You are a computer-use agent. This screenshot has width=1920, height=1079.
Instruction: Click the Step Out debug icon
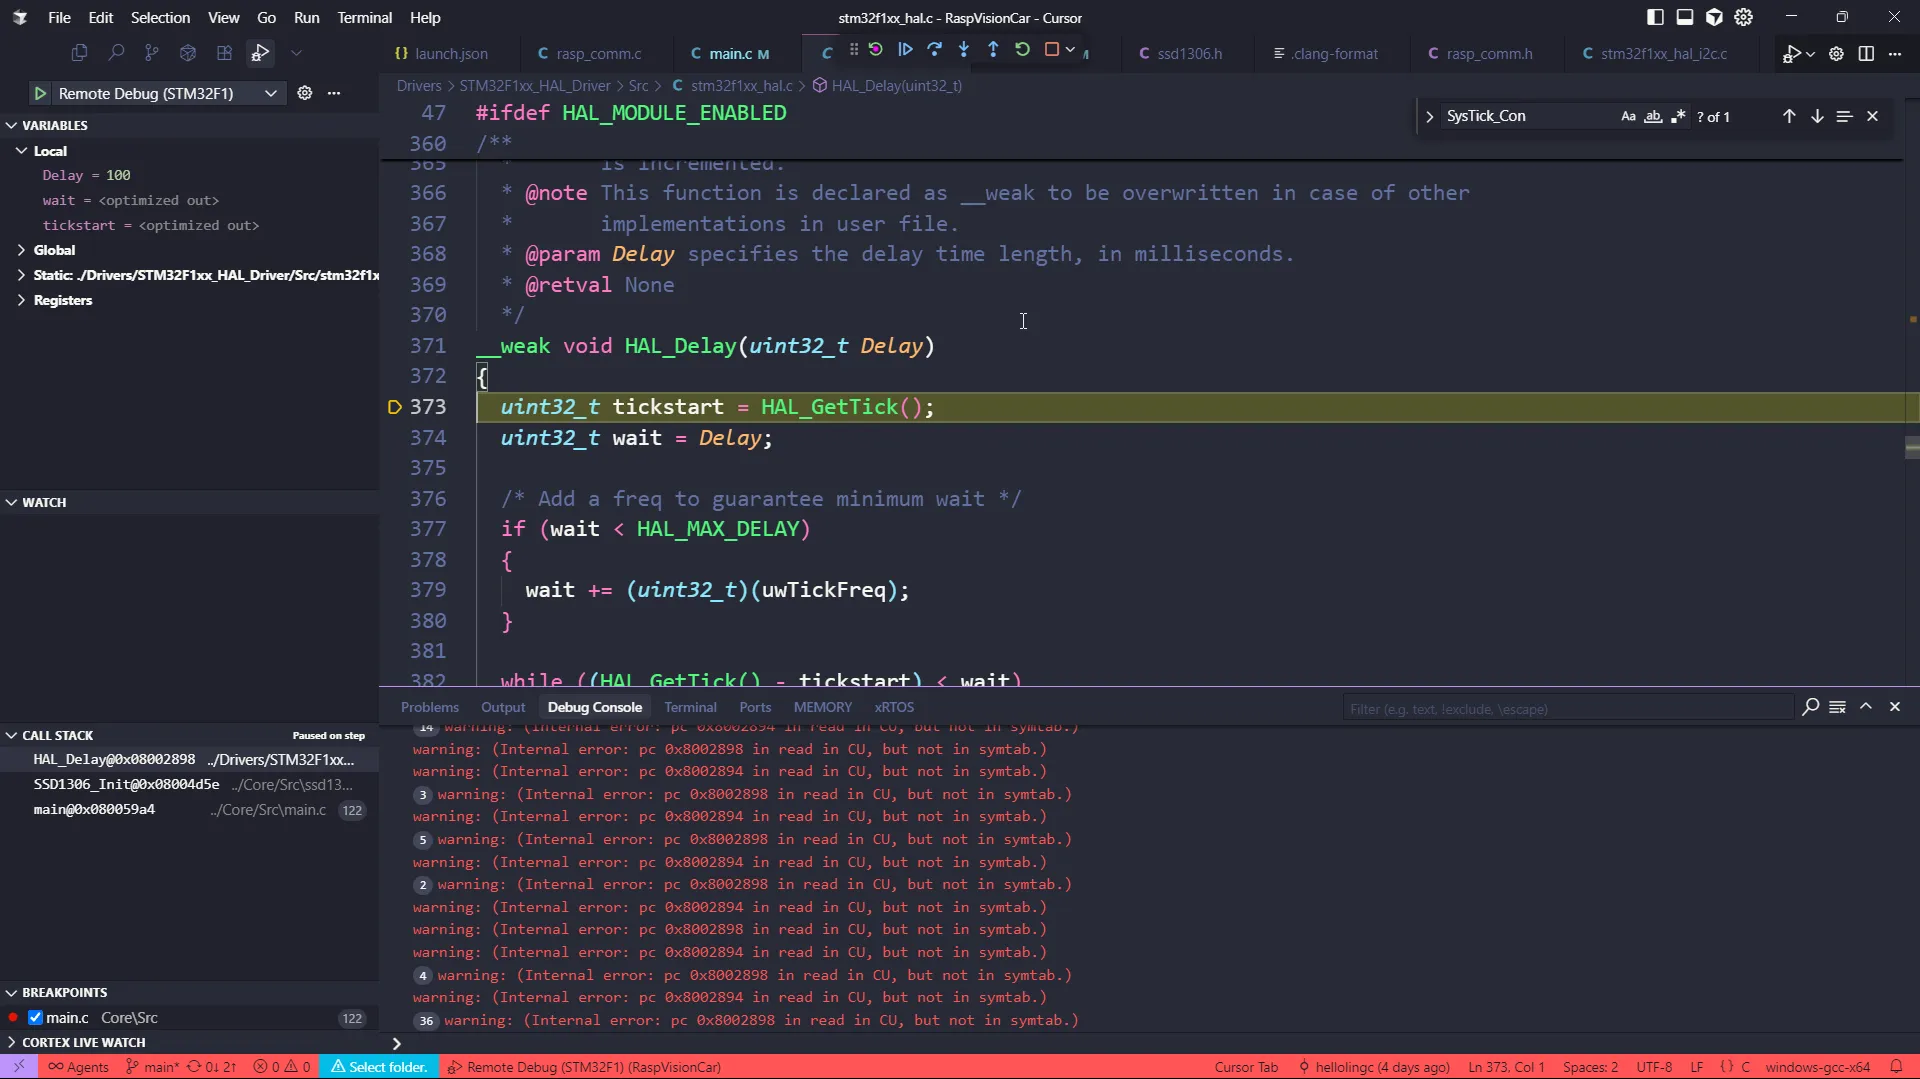pyautogui.click(x=992, y=50)
